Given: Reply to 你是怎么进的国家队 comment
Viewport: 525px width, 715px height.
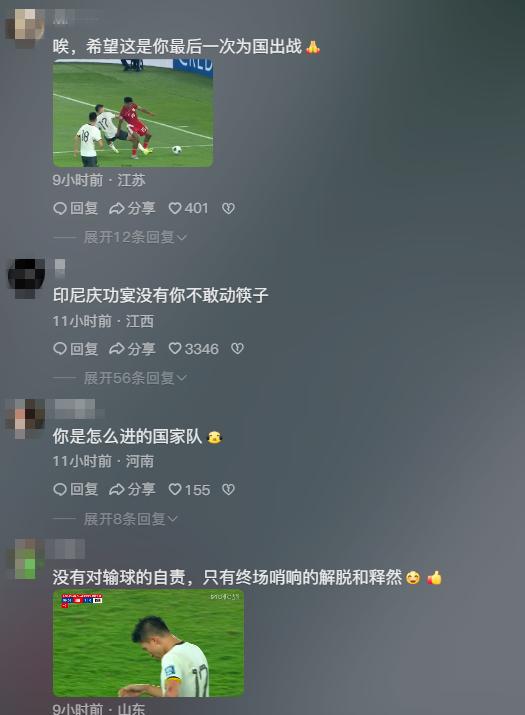Looking at the screenshot, I should click(x=76, y=489).
